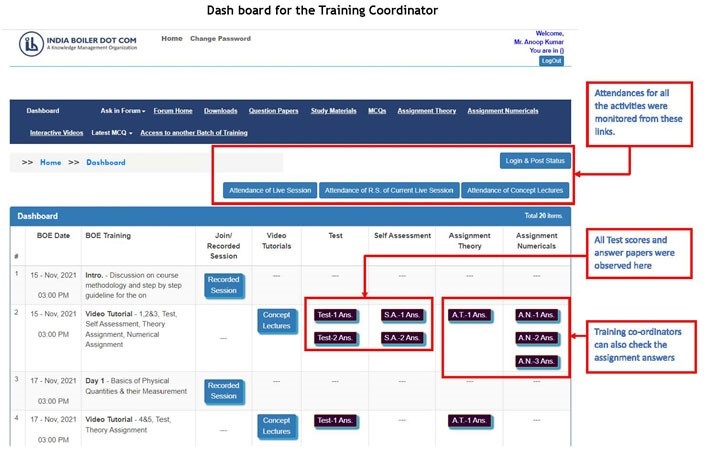Open the Question Papers link

(275, 110)
